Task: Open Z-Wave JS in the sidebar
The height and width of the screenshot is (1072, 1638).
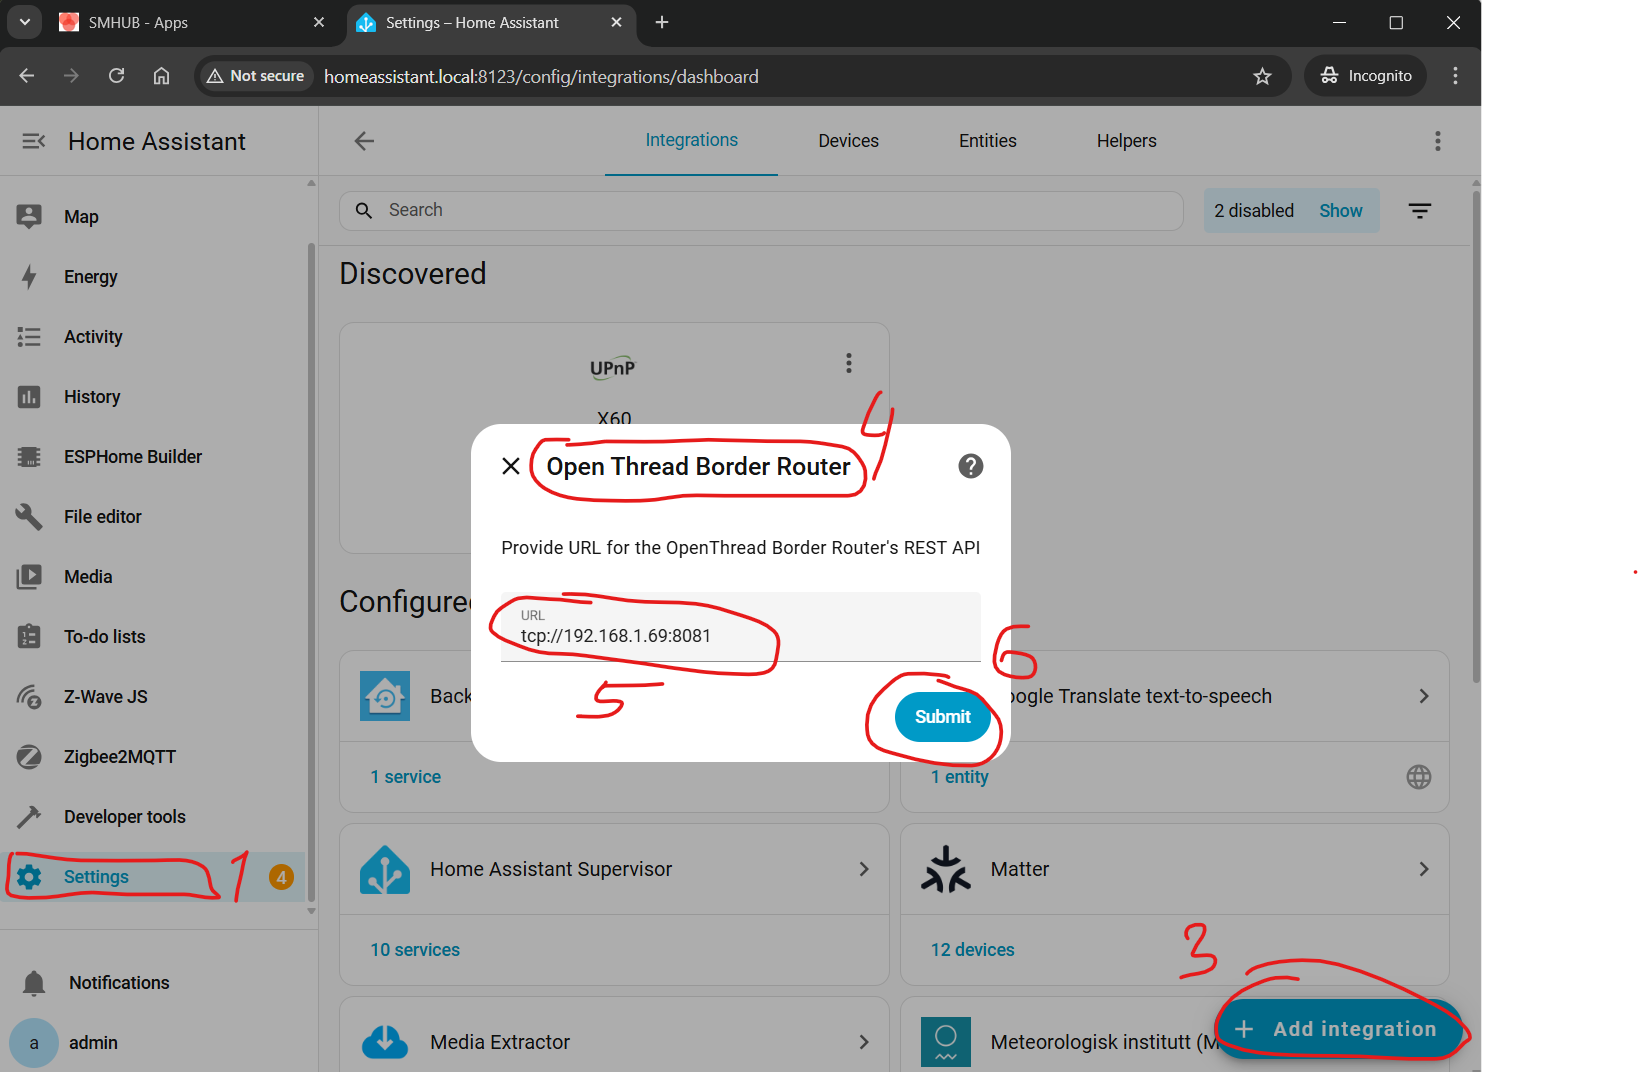Action: (105, 697)
